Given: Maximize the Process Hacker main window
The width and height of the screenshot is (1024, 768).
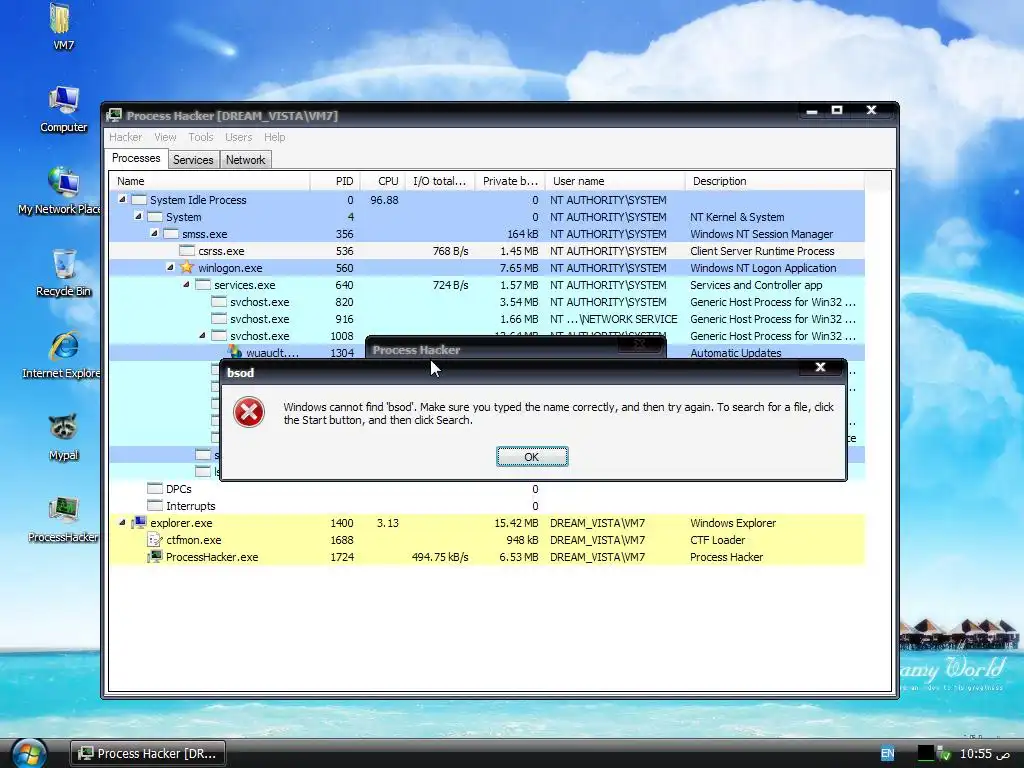Looking at the screenshot, I should pos(837,110).
